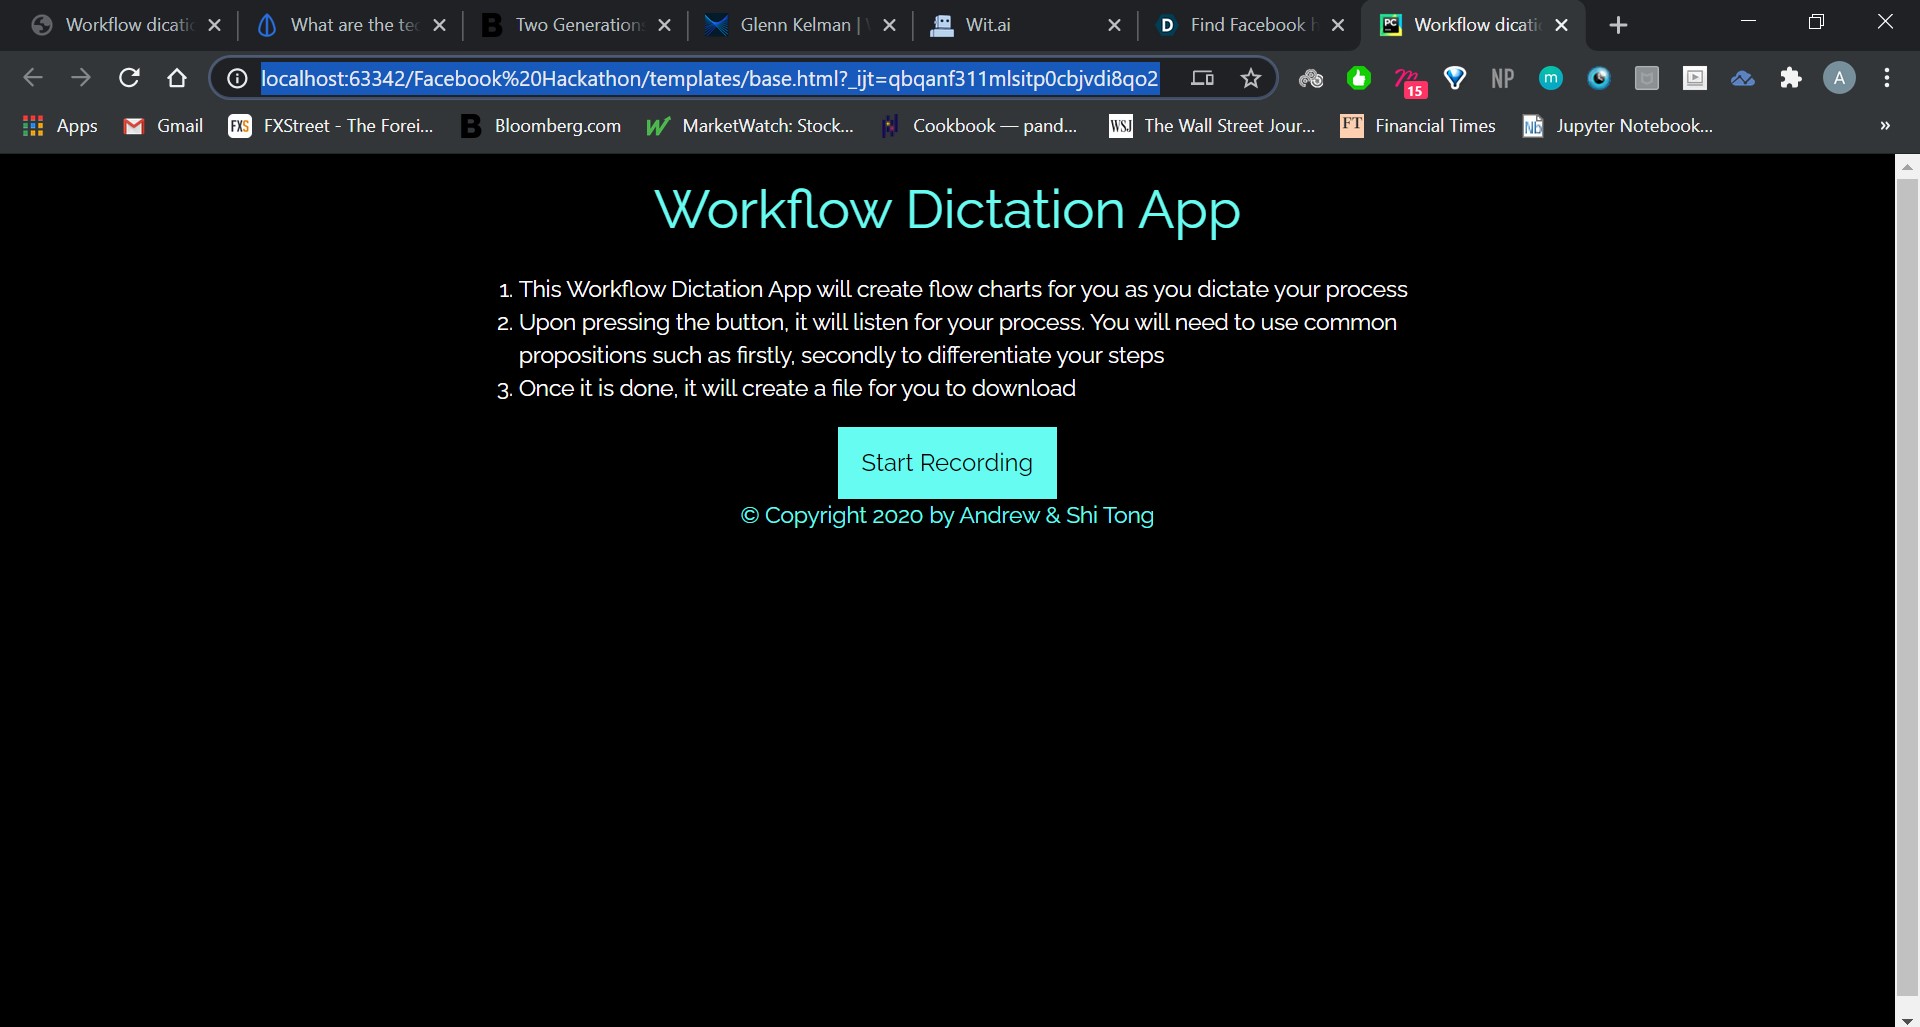Close the Two Generations tab
This screenshot has width=1920, height=1027.
(664, 25)
